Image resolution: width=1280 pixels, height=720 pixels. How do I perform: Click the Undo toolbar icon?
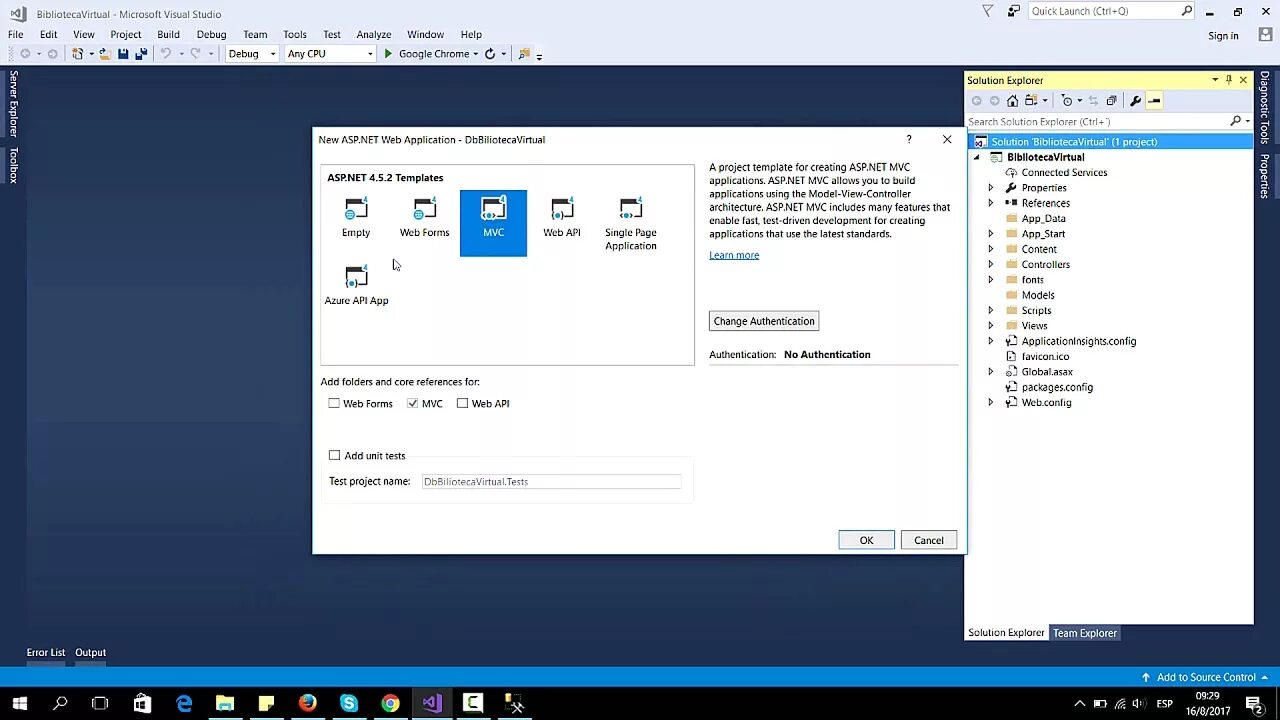click(x=166, y=54)
